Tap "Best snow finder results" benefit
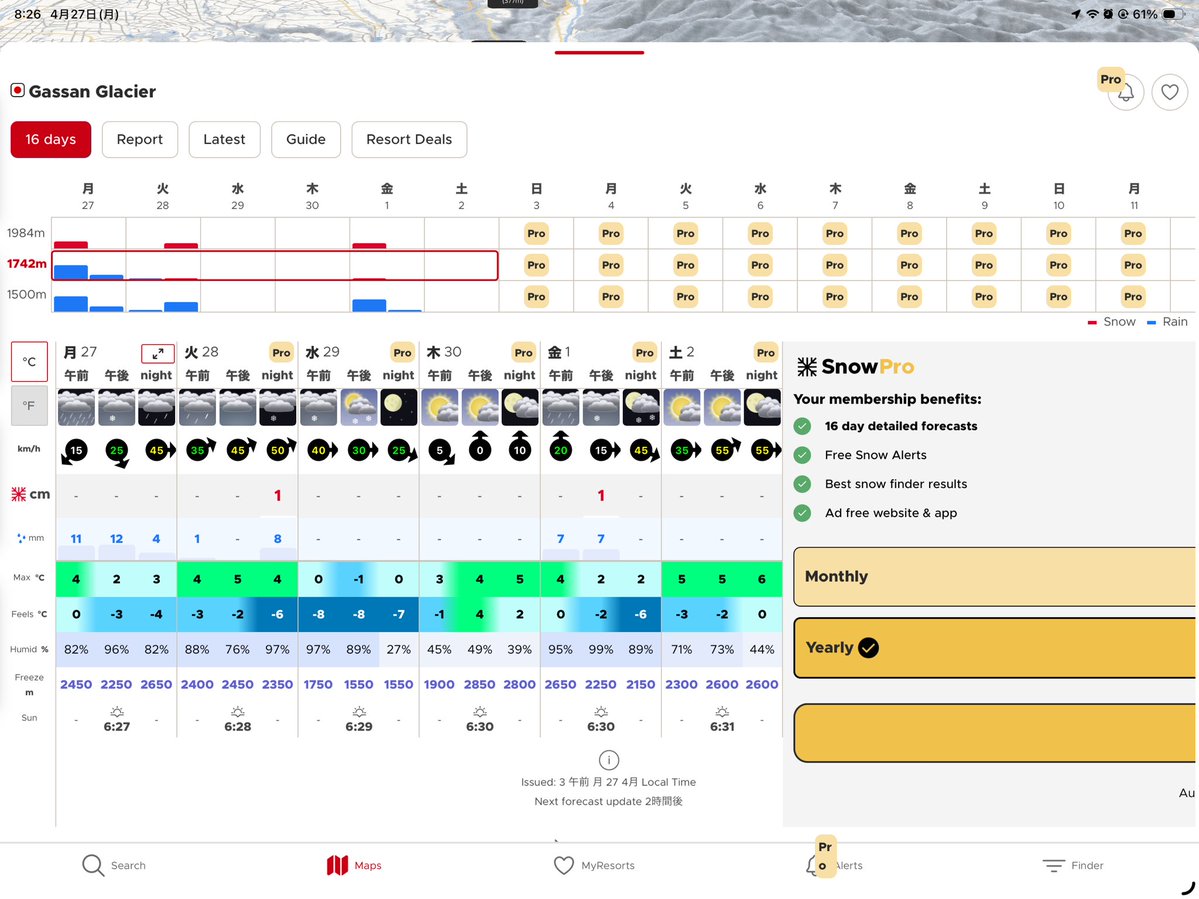 [x=895, y=484]
